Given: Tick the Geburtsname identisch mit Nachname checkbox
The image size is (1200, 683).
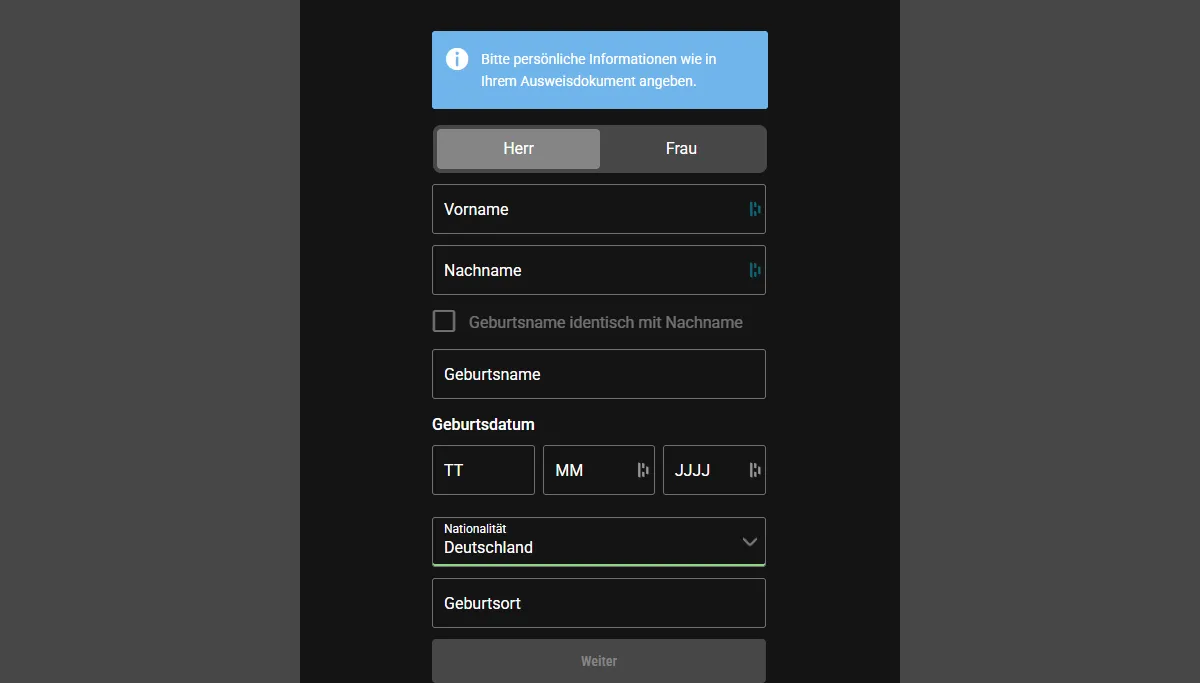Looking at the screenshot, I should click(444, 321).
